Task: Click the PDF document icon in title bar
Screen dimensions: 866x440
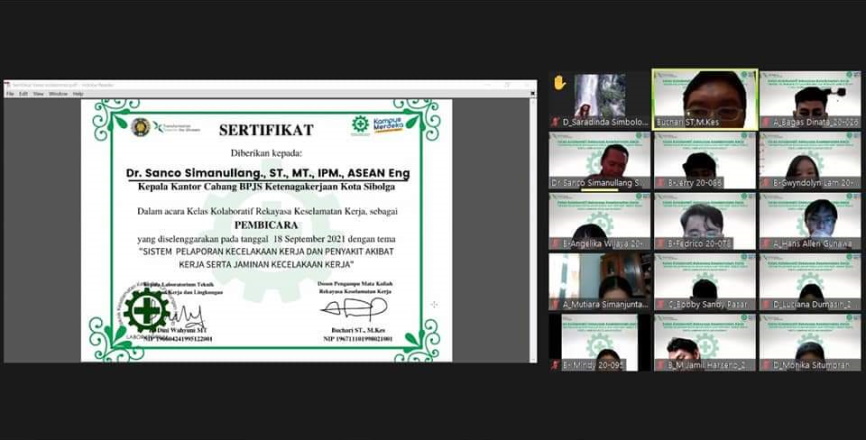Action: [x=6, y=85]
